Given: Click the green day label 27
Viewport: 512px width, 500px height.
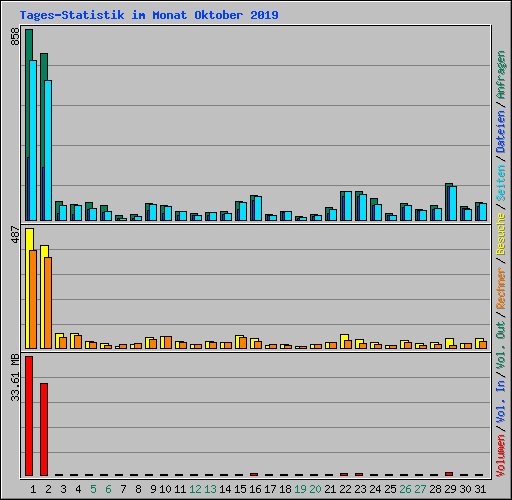Looking at the screenshot, I should coord(420,489).
